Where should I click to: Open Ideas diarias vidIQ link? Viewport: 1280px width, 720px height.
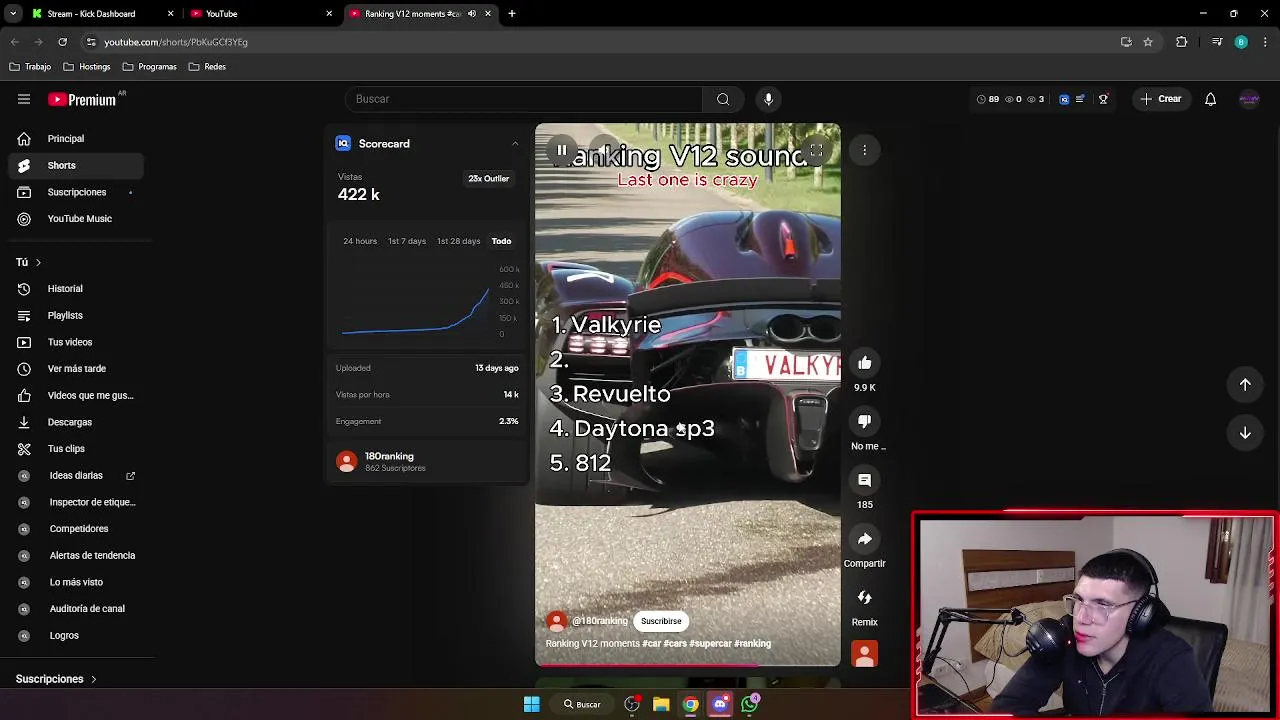click(x=76, y=476)
